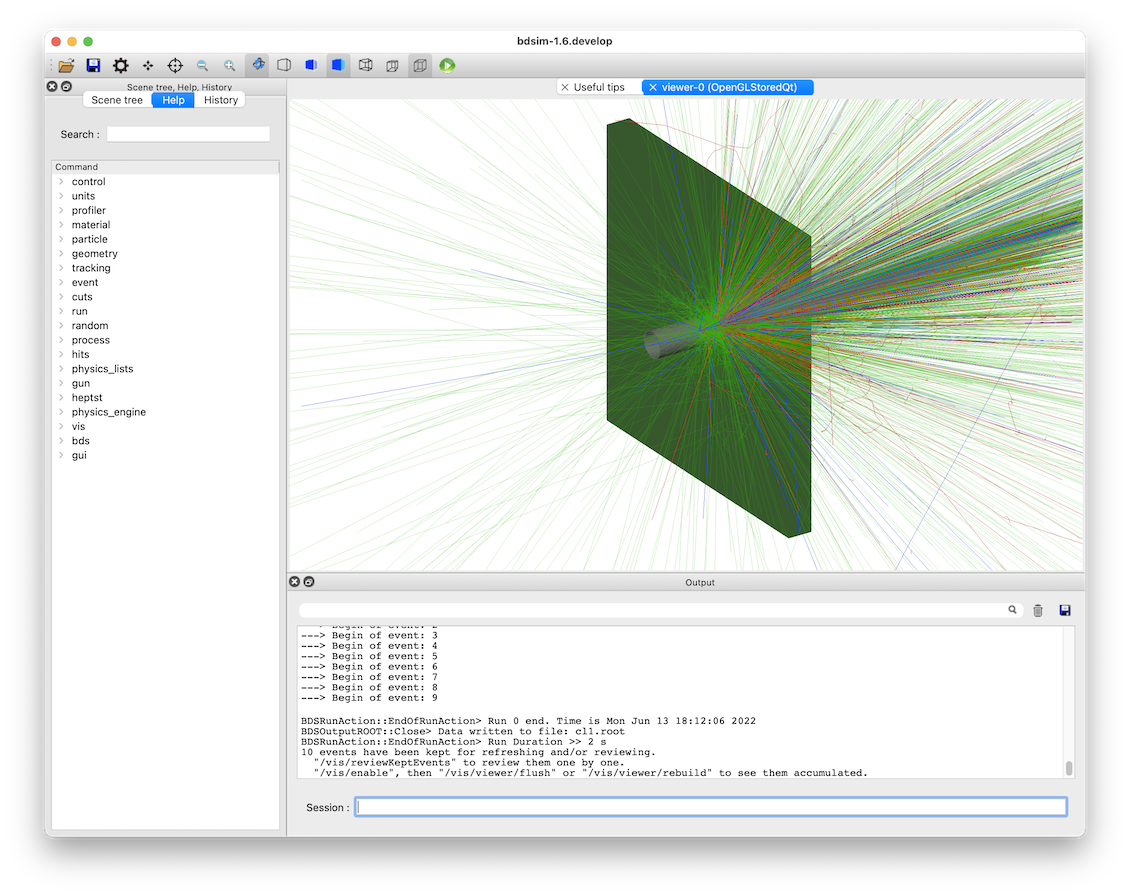
Task: Expand the units command group
Action: click(x=61, y=196)
